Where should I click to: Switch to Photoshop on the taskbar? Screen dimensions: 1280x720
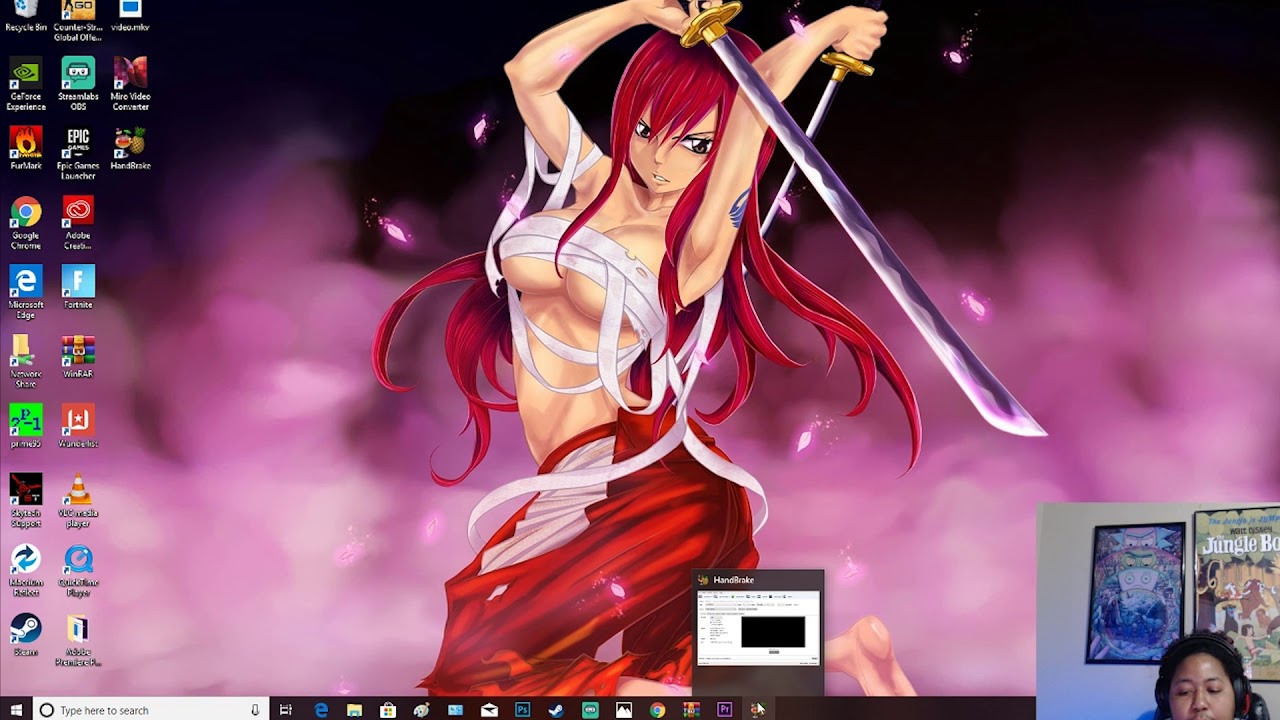[x=523, y=710]
